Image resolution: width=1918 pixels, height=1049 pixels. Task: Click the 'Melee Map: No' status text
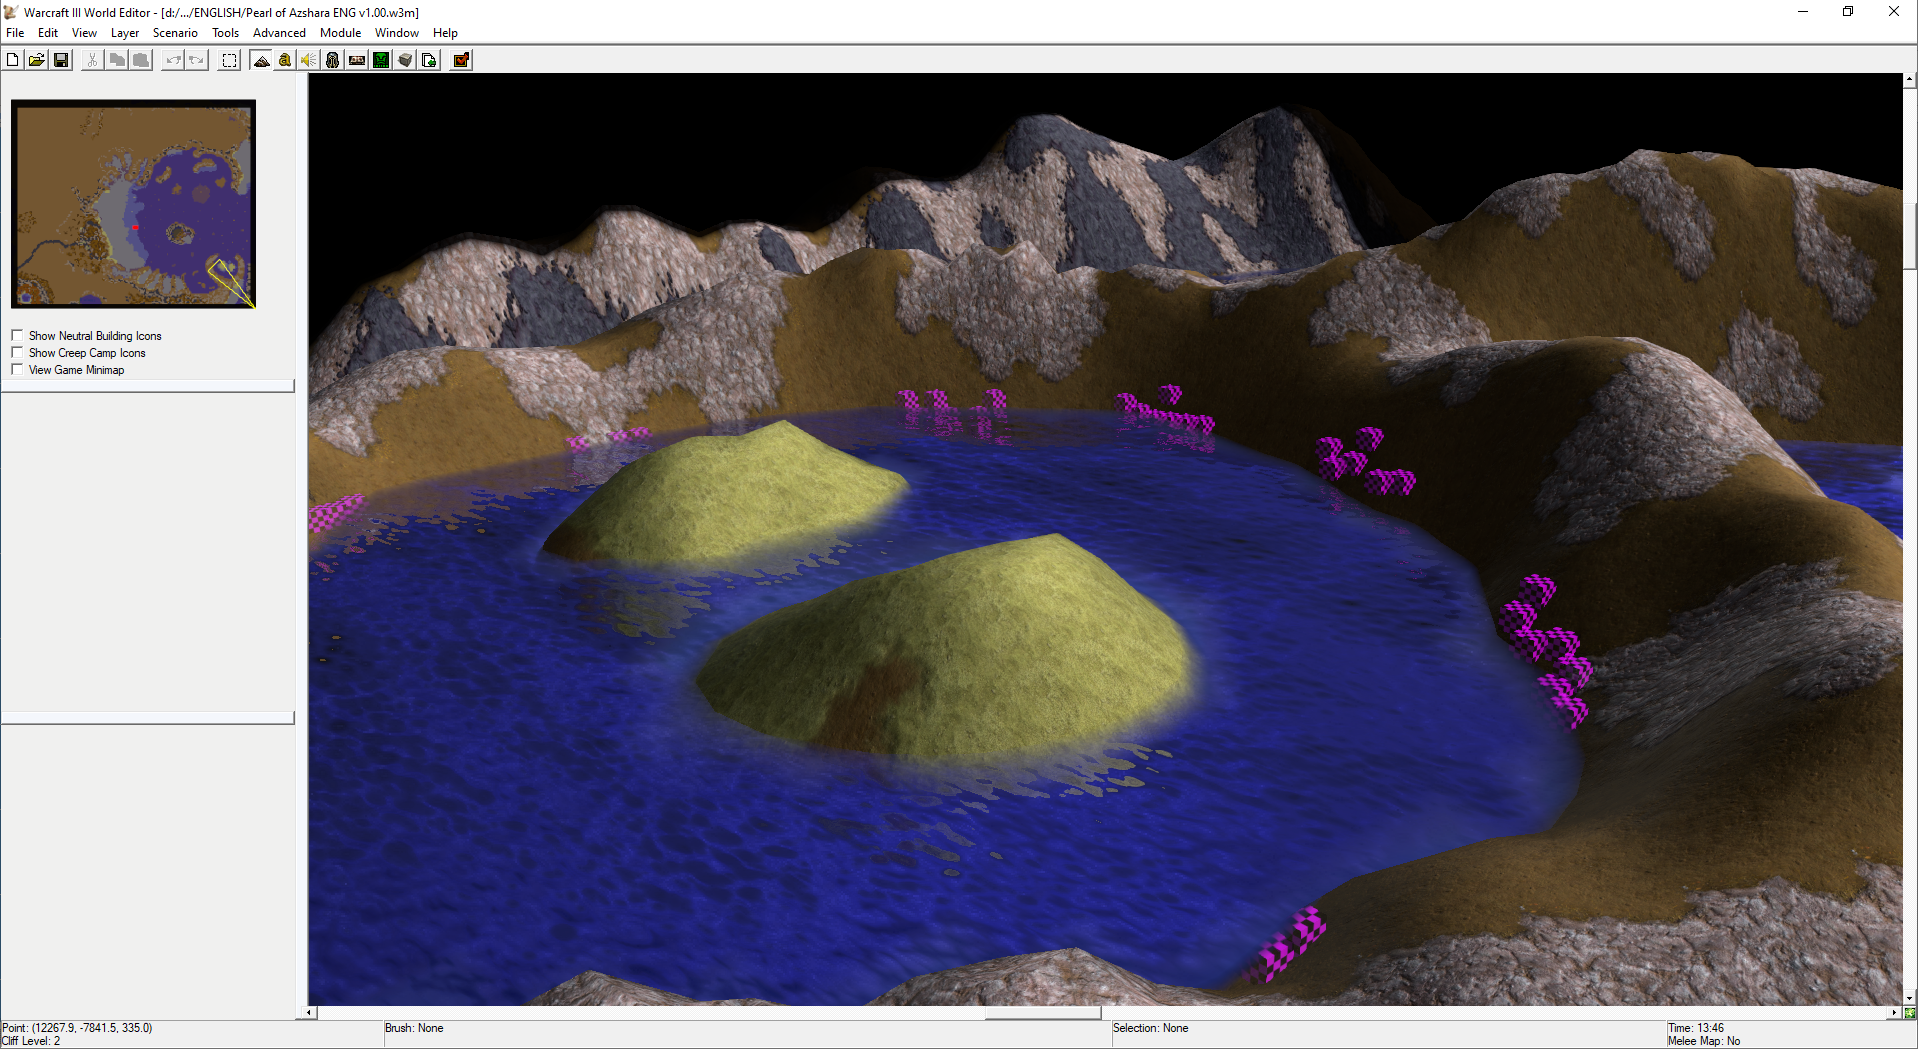click(1704, 1041)
